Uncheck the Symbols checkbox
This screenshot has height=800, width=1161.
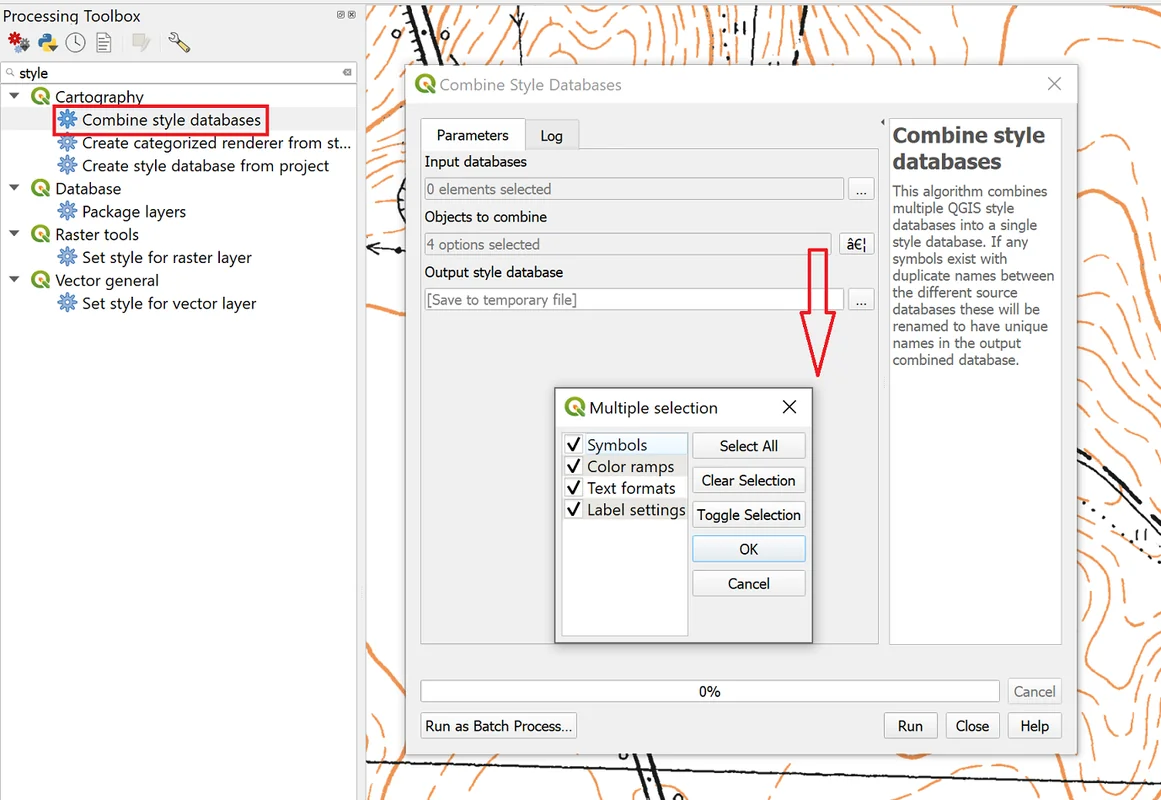(x=574, y=445)
